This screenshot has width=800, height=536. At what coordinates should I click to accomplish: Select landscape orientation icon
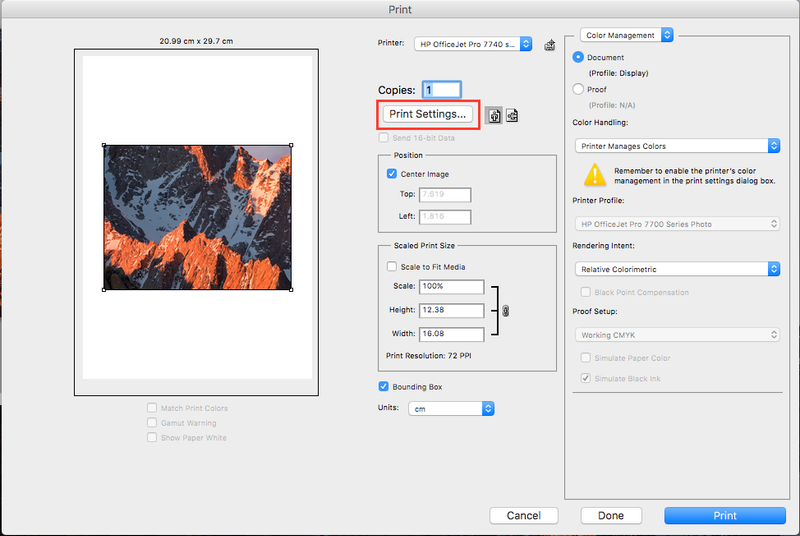coord(512,115)
